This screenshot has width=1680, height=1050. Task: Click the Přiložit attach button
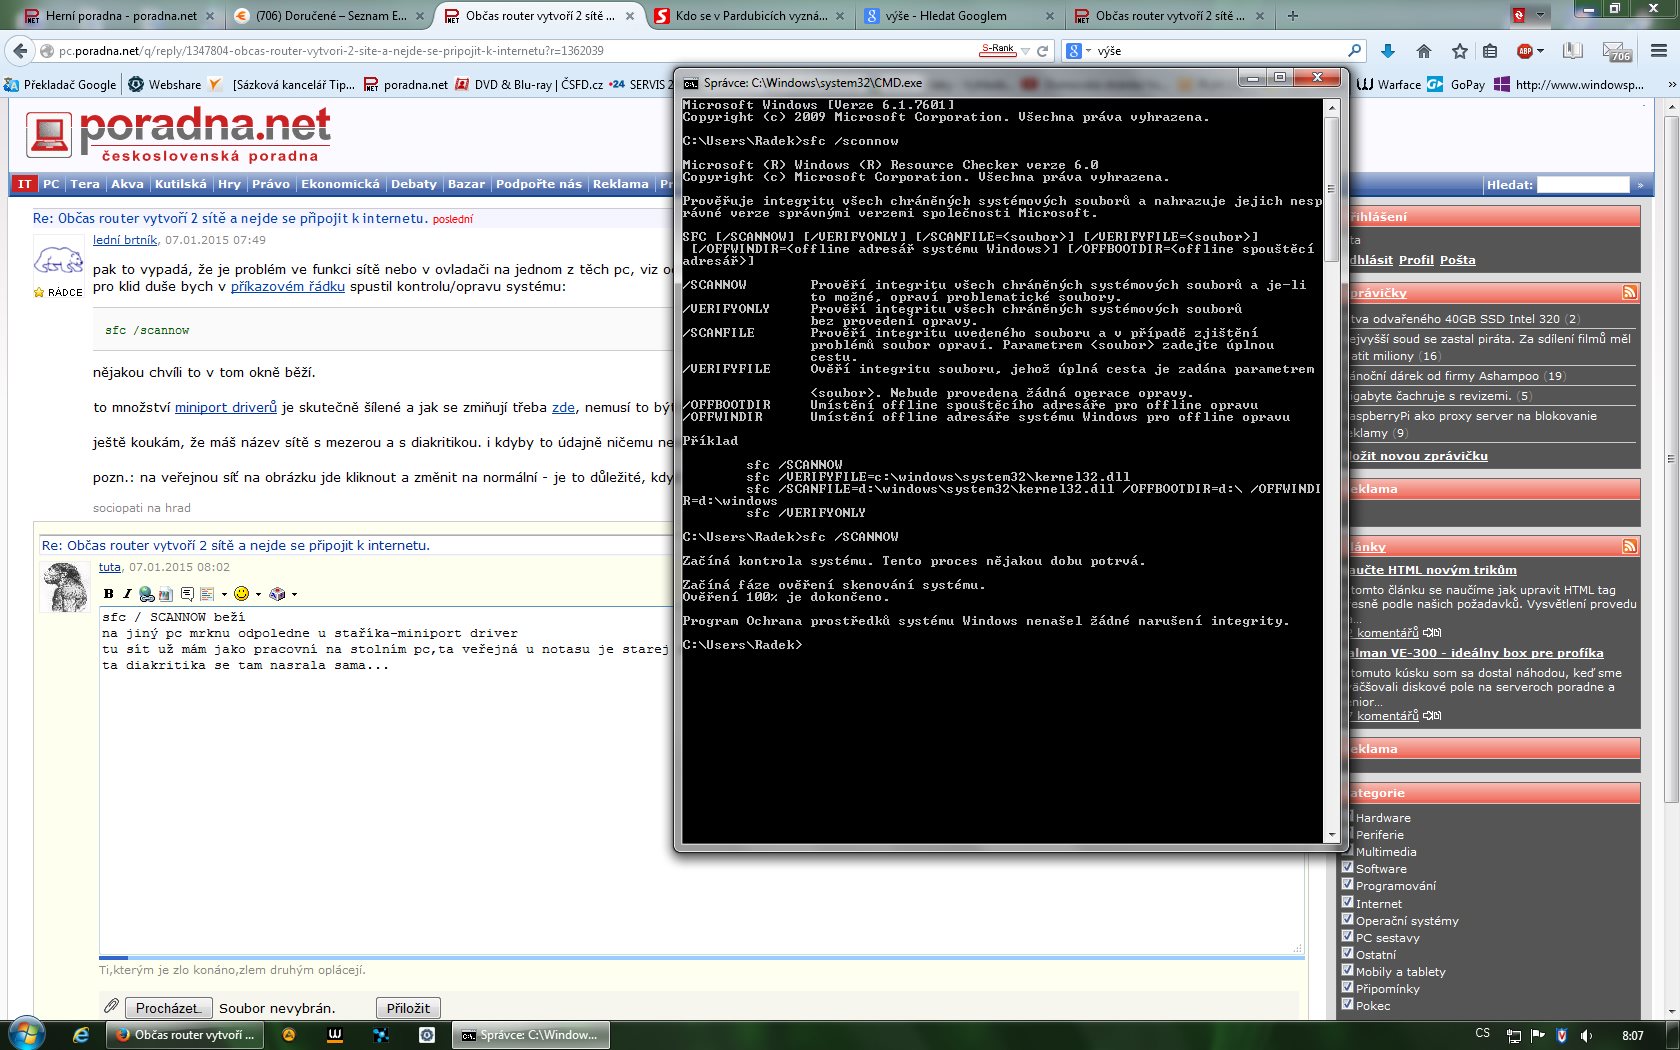(408, 1008)
